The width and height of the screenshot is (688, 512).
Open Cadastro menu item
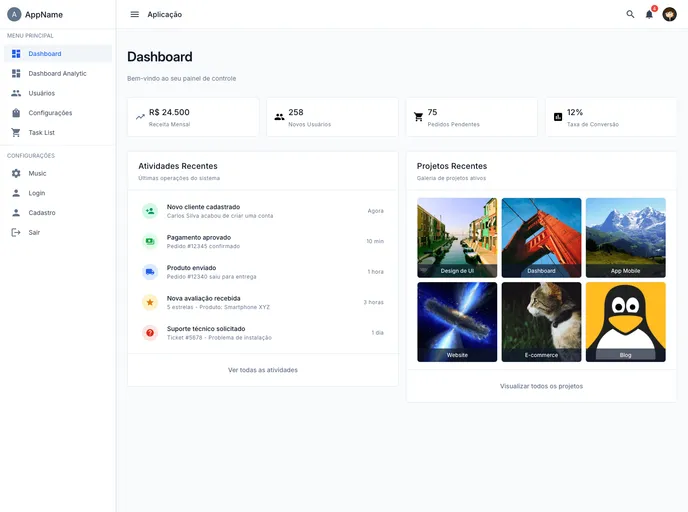(x=58, y=213)
